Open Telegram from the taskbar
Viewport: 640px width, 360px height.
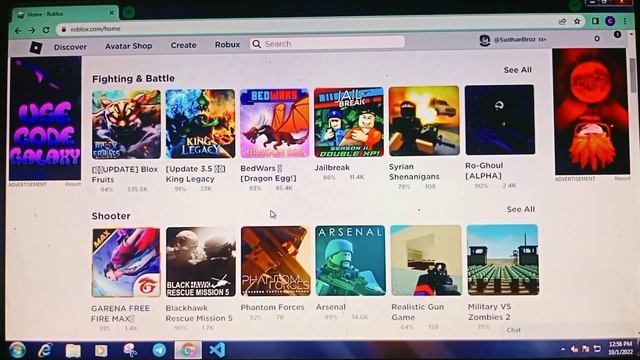159,350
